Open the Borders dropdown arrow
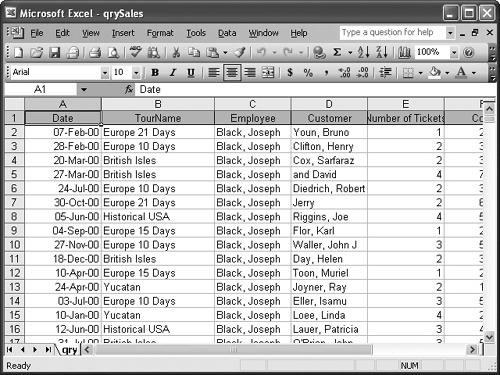Viewport: 500px width, 375px height. point(420,72)
